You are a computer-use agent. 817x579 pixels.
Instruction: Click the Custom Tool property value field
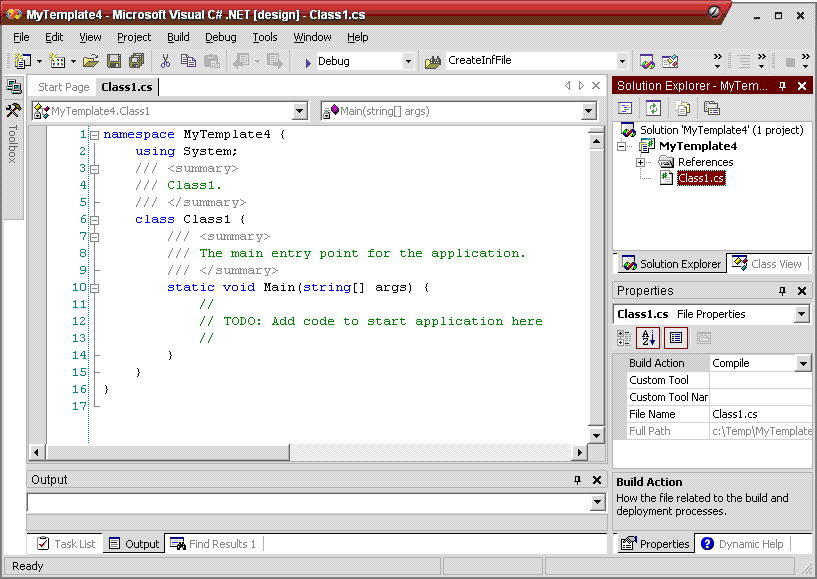tap(761, 380)
